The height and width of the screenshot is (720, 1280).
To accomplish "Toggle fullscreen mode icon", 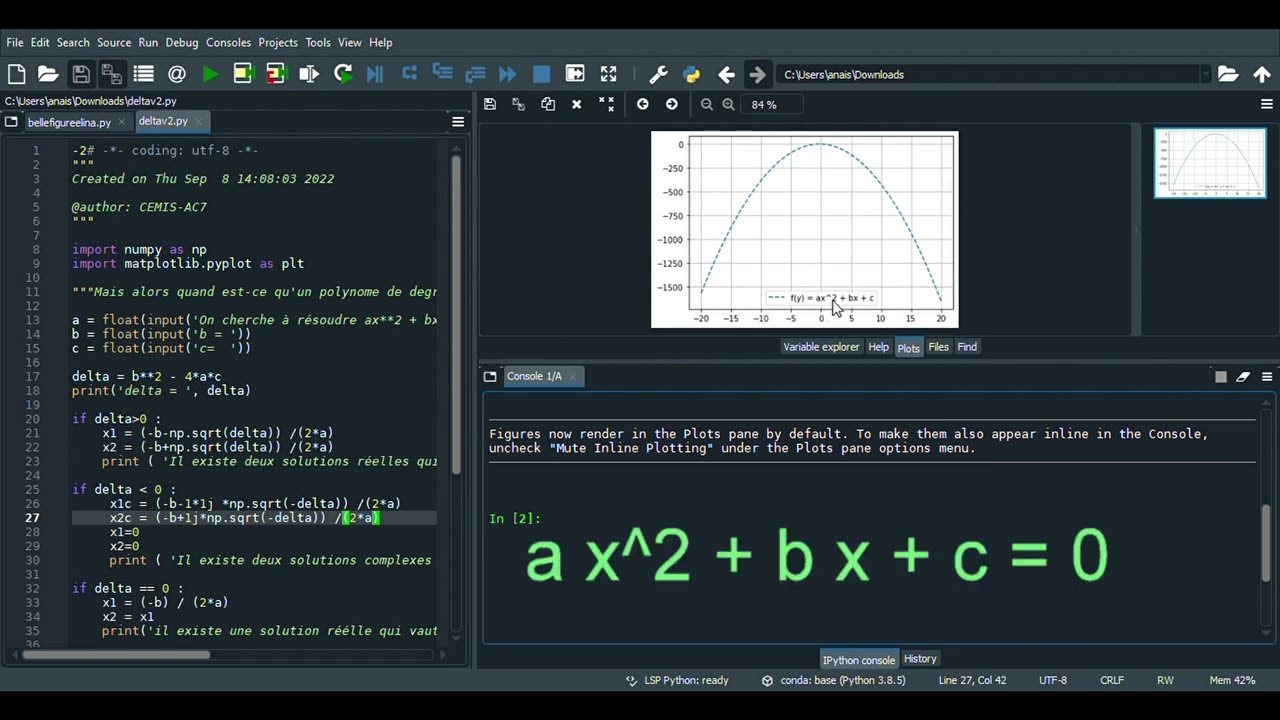I will point(608,74).
